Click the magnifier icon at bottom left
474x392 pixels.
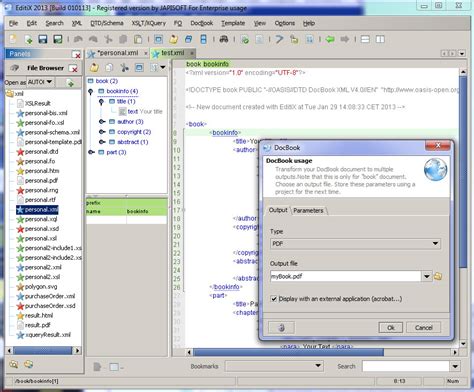[x=14, y=364]
